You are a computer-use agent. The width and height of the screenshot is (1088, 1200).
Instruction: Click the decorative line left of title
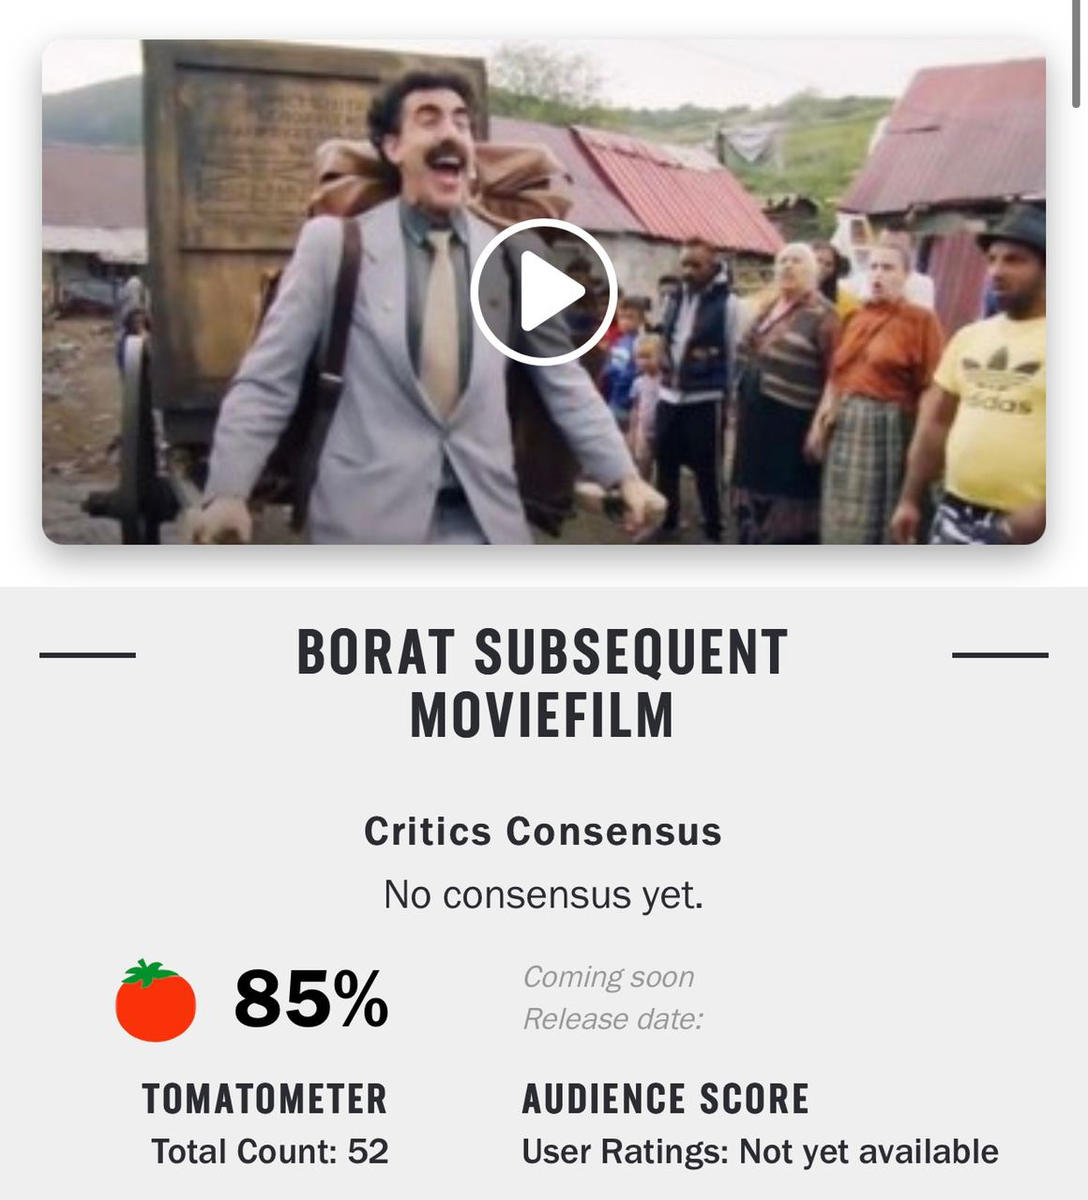click(x=88, y=655)
